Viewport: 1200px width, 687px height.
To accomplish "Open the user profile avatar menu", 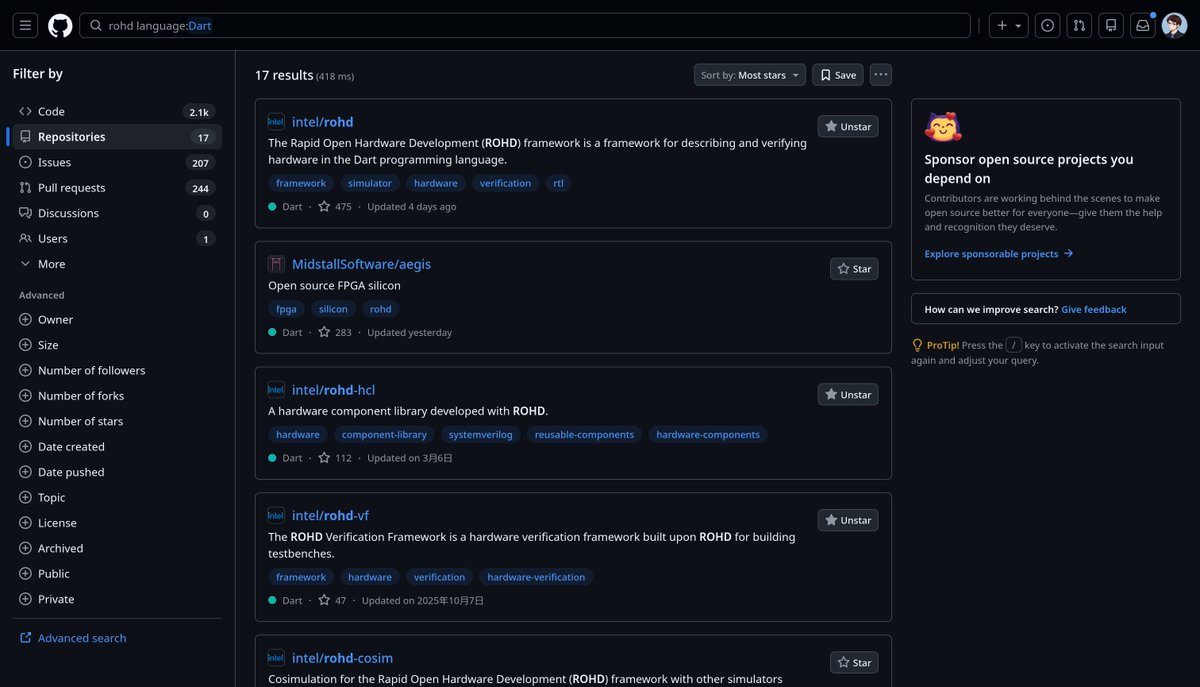I will 1174,25.
